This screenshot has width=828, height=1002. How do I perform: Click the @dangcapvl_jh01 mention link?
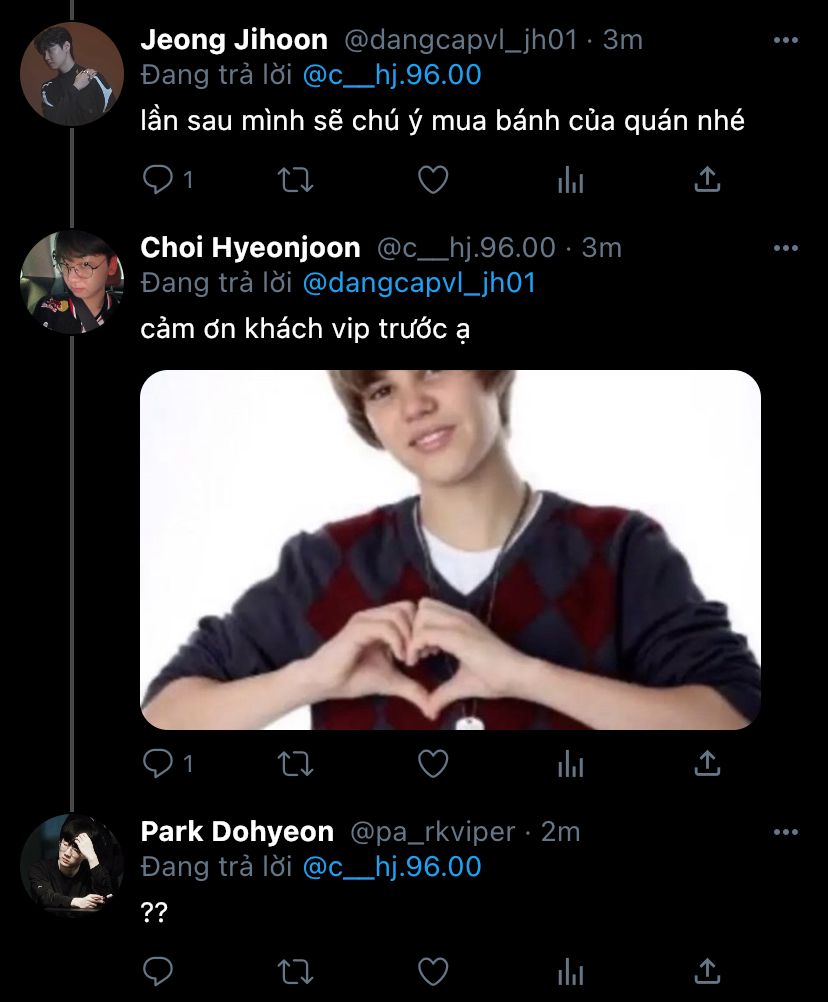[x=419, y=283]
